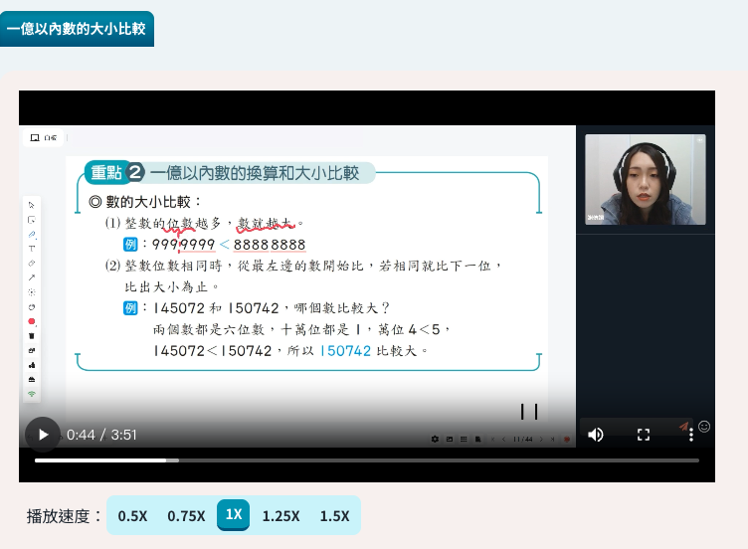Open the 一億以內數的大小比較 tab
This screenshot has width=748, height=549.
click(77, 29)
